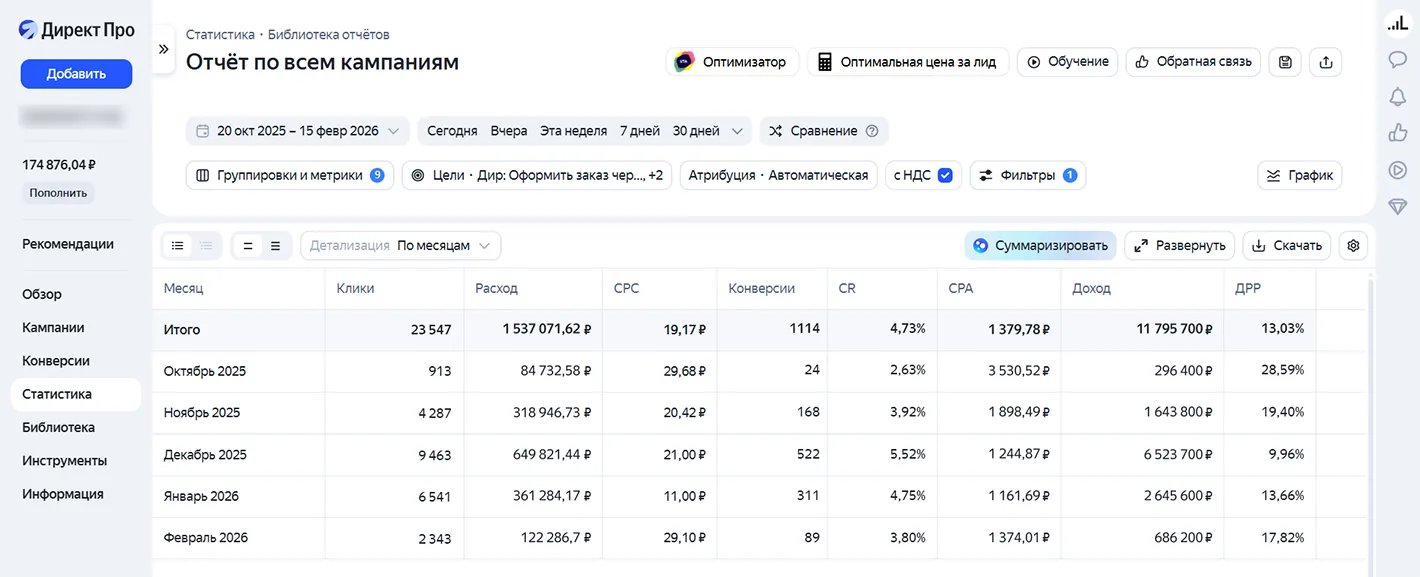Click Пополнить to top up balance
This screenshot has width=1420, height=577.
coord(58,193)
